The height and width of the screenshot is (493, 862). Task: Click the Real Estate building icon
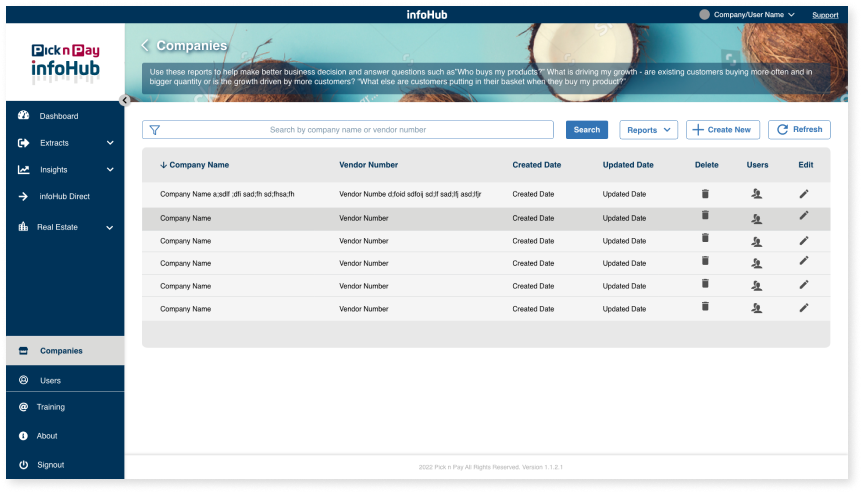tap(23, 226)
